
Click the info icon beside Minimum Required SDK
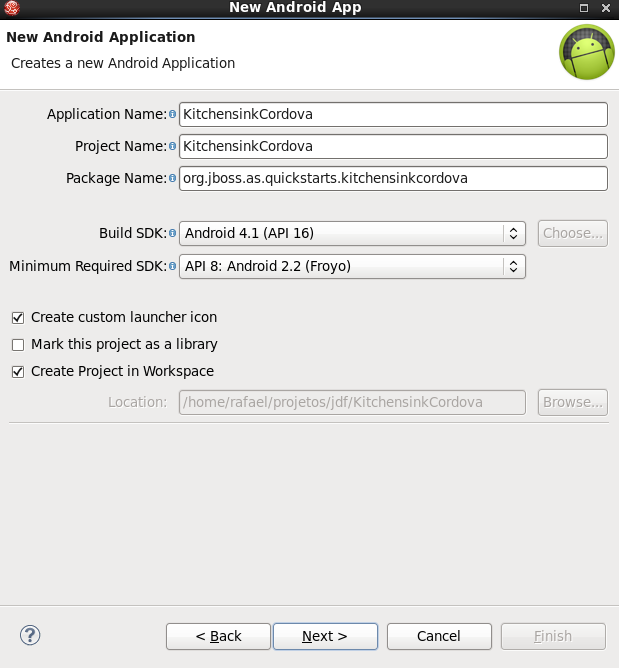coord(172,266)
